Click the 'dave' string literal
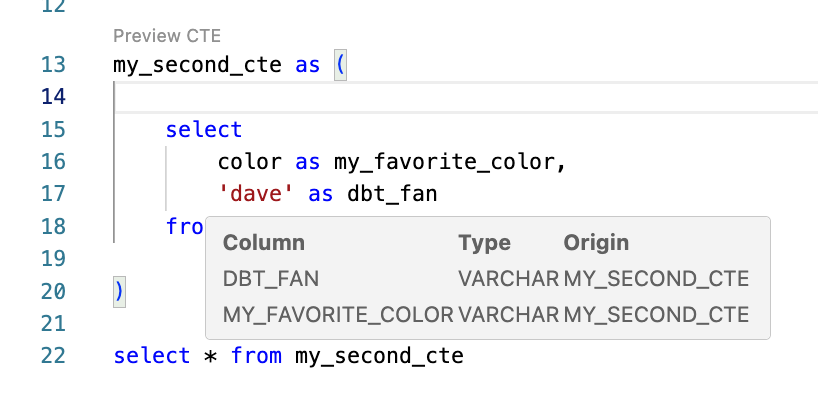This screenshot has width=818, height=406. point(256,194)
